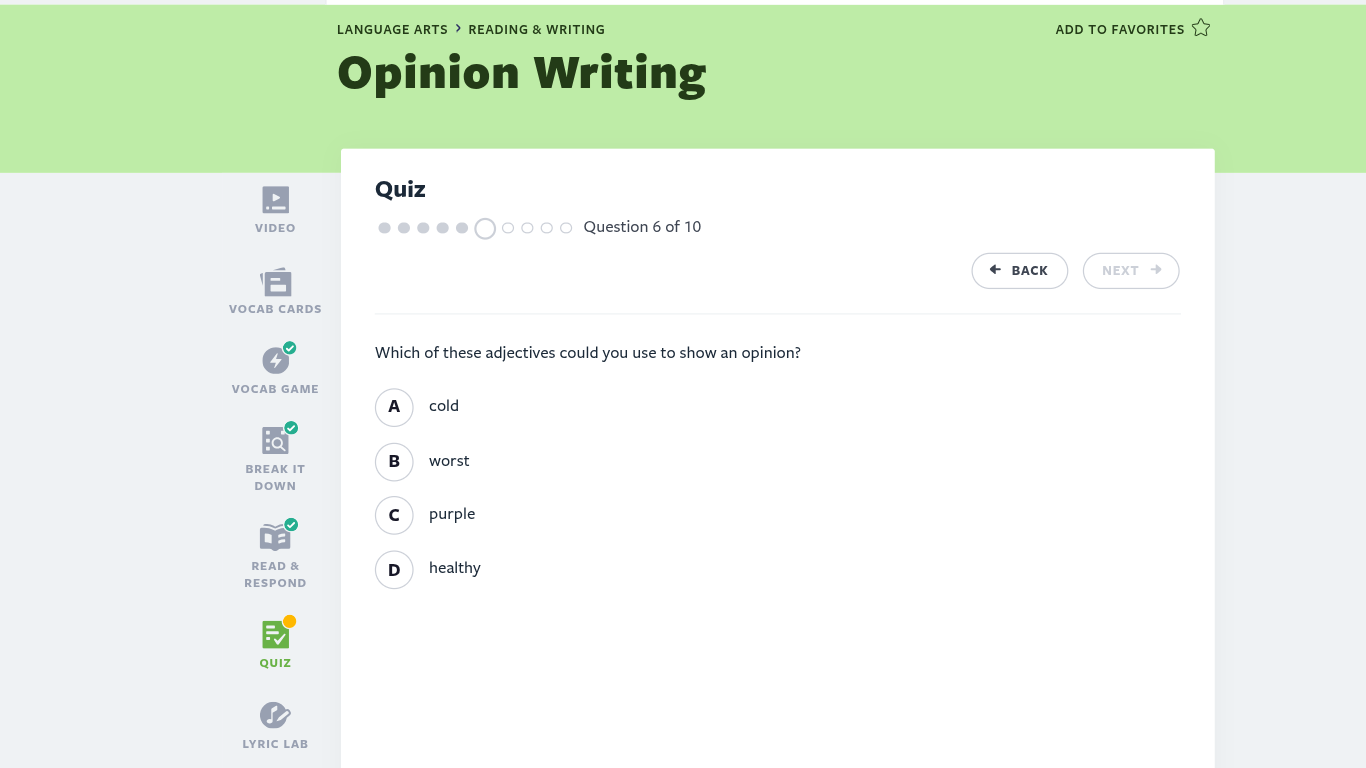
Task: Select answer B worst
Action: click(394, 461)
